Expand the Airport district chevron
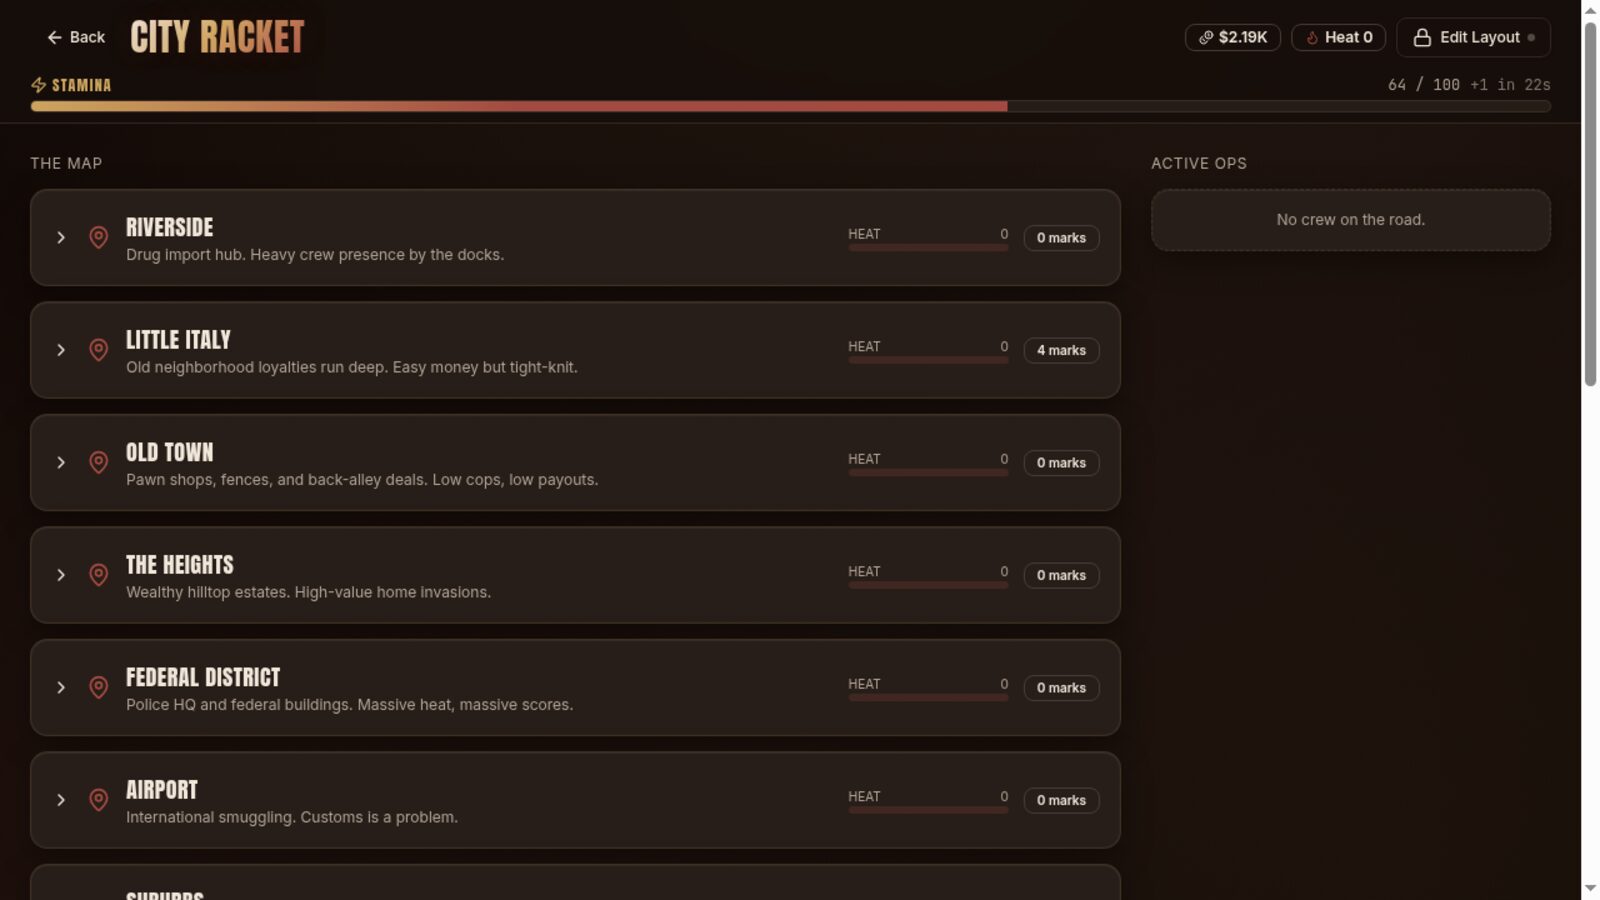 (61, 800)
